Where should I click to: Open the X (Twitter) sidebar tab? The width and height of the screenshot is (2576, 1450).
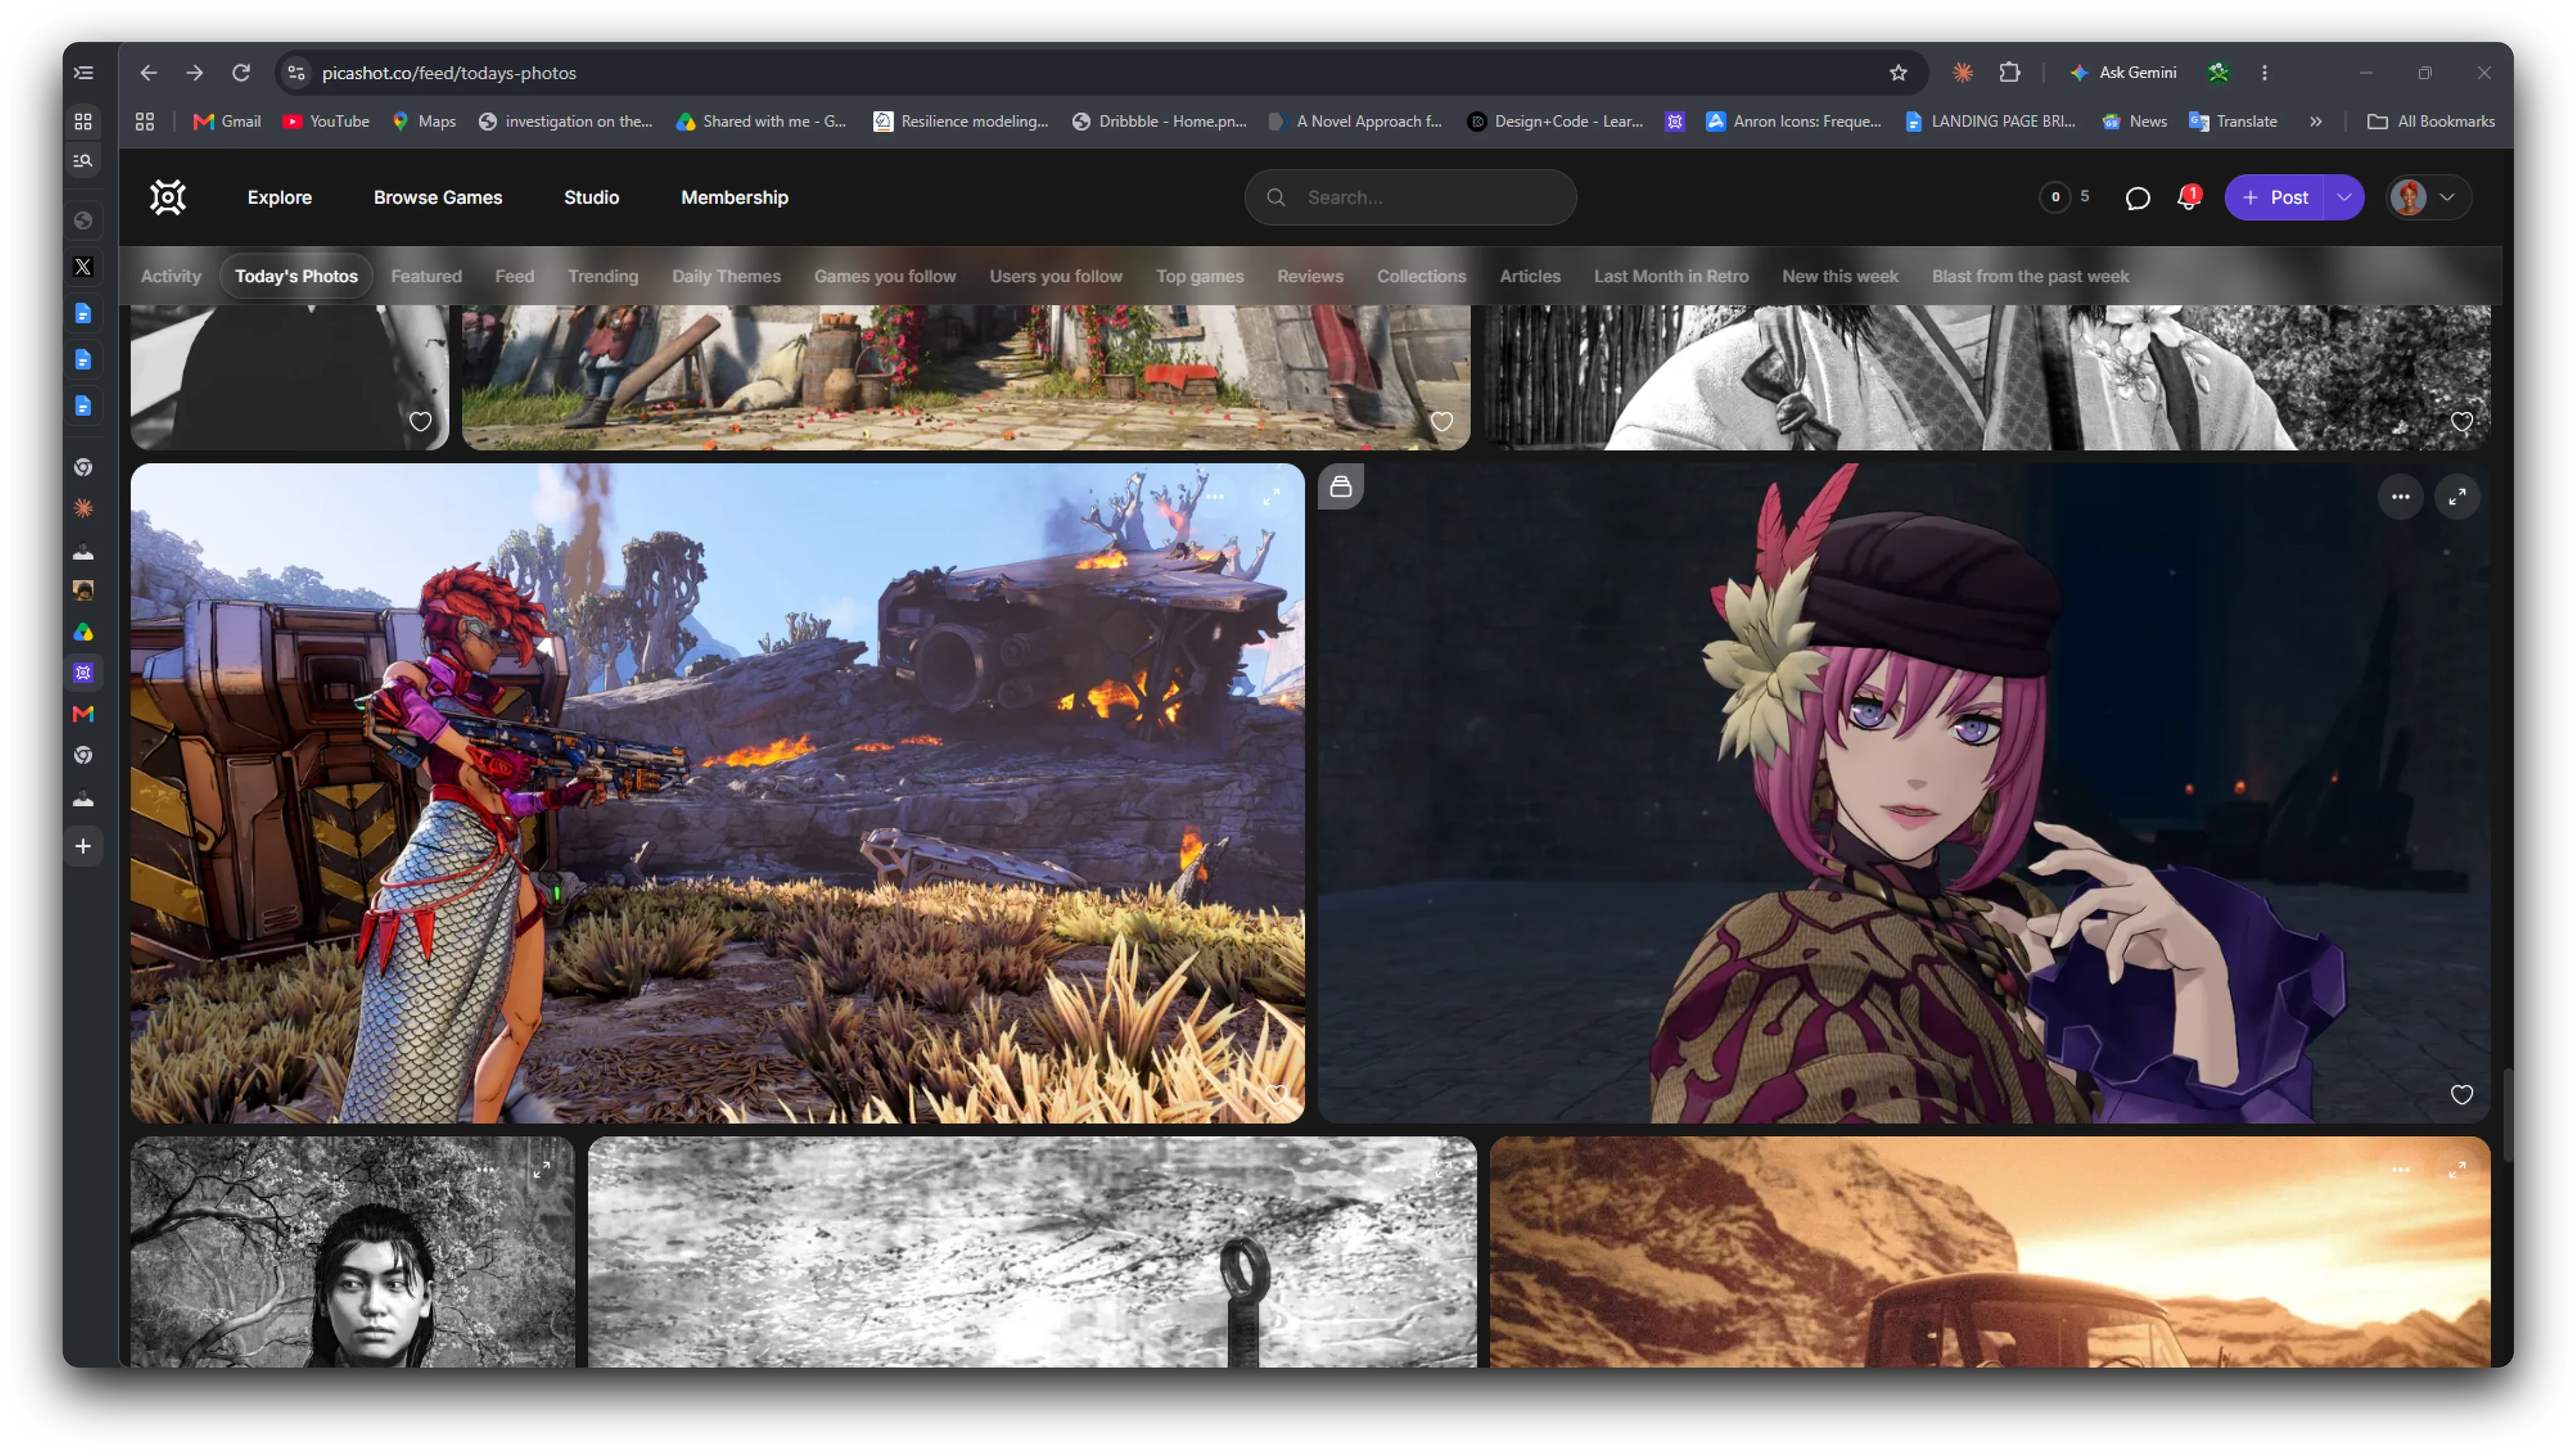[84, 267]
